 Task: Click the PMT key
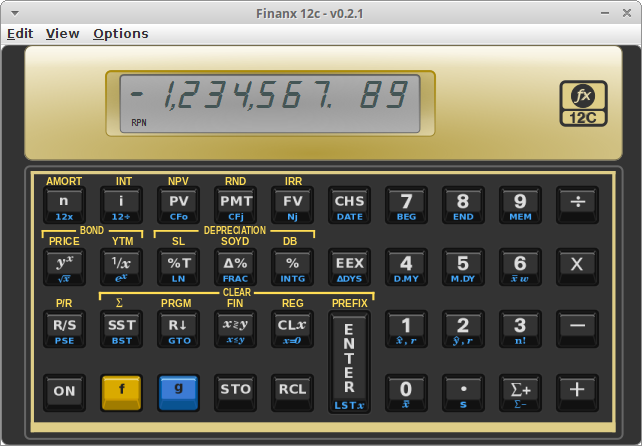point(235,205)
